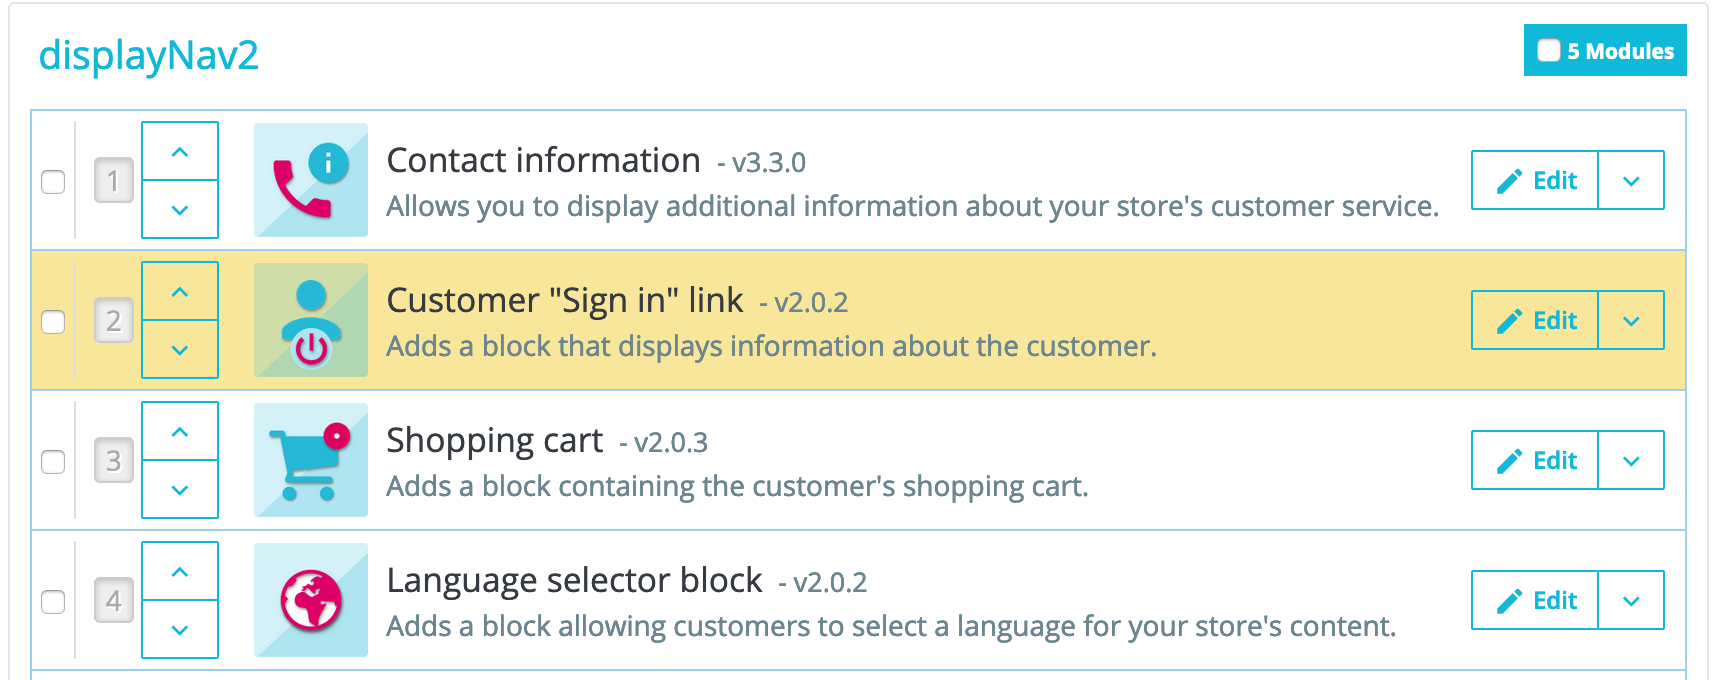Open the displayNav2 hook heading

pos(148,55)
